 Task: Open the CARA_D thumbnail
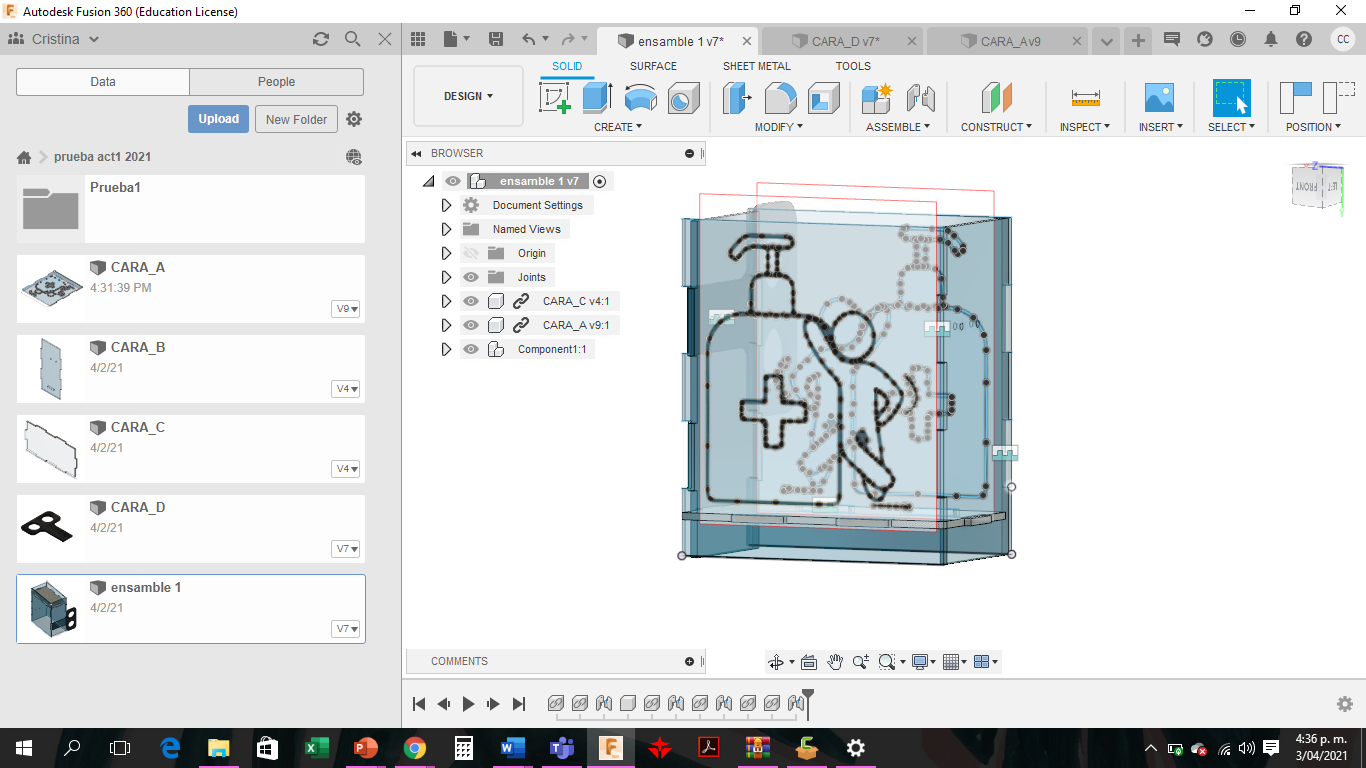pos(50,527)
